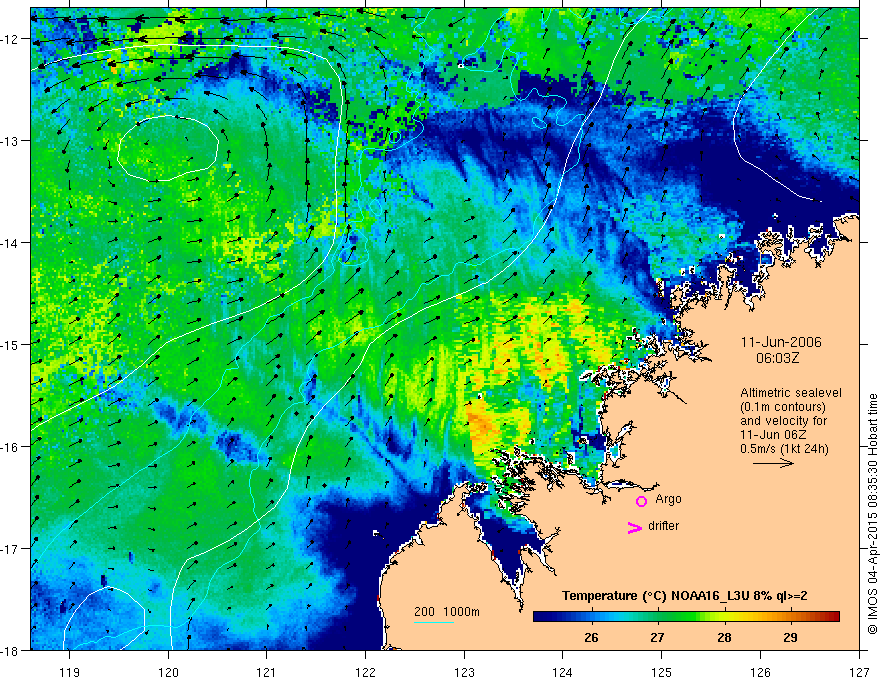Click the latitude axis label '-14'

click(10, 243)
